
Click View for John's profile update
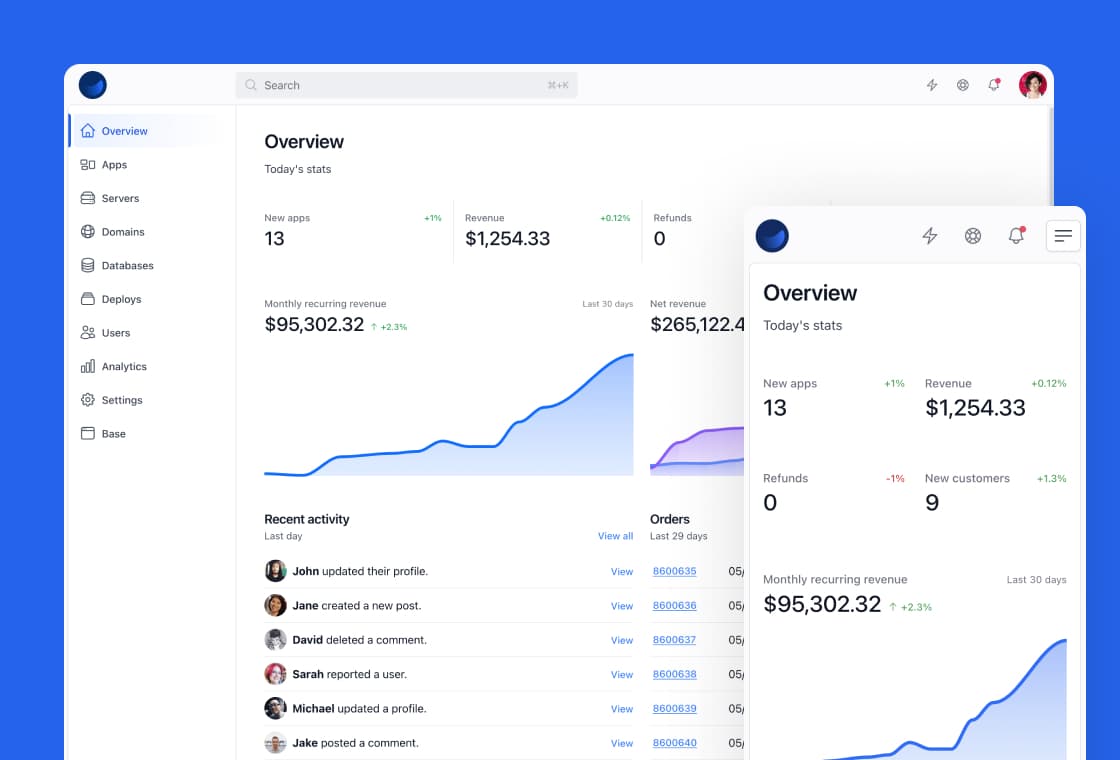coord(621,571)
